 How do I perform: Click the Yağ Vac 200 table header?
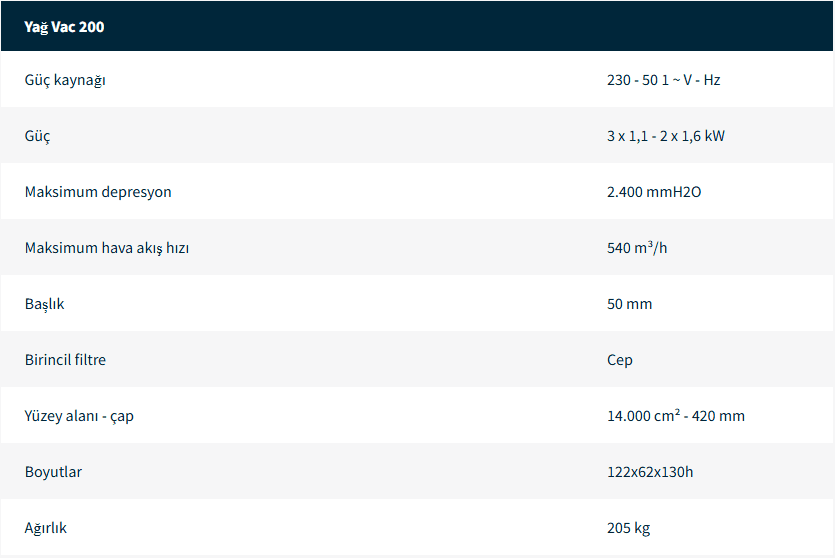(64, 27)
